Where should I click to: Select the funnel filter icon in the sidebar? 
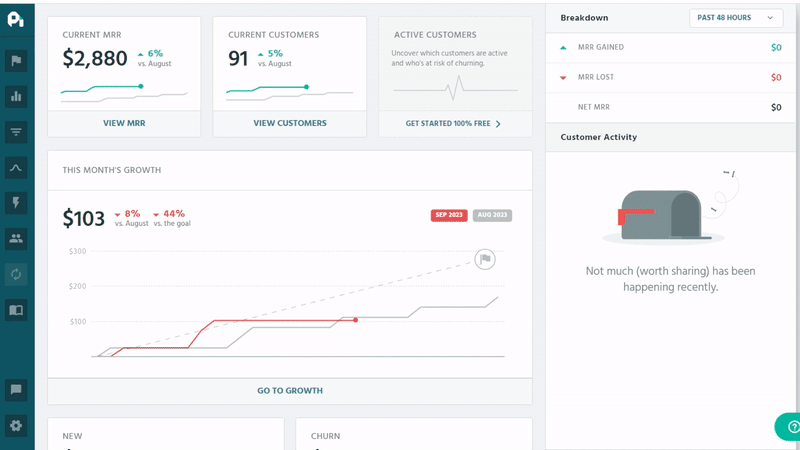16,132
